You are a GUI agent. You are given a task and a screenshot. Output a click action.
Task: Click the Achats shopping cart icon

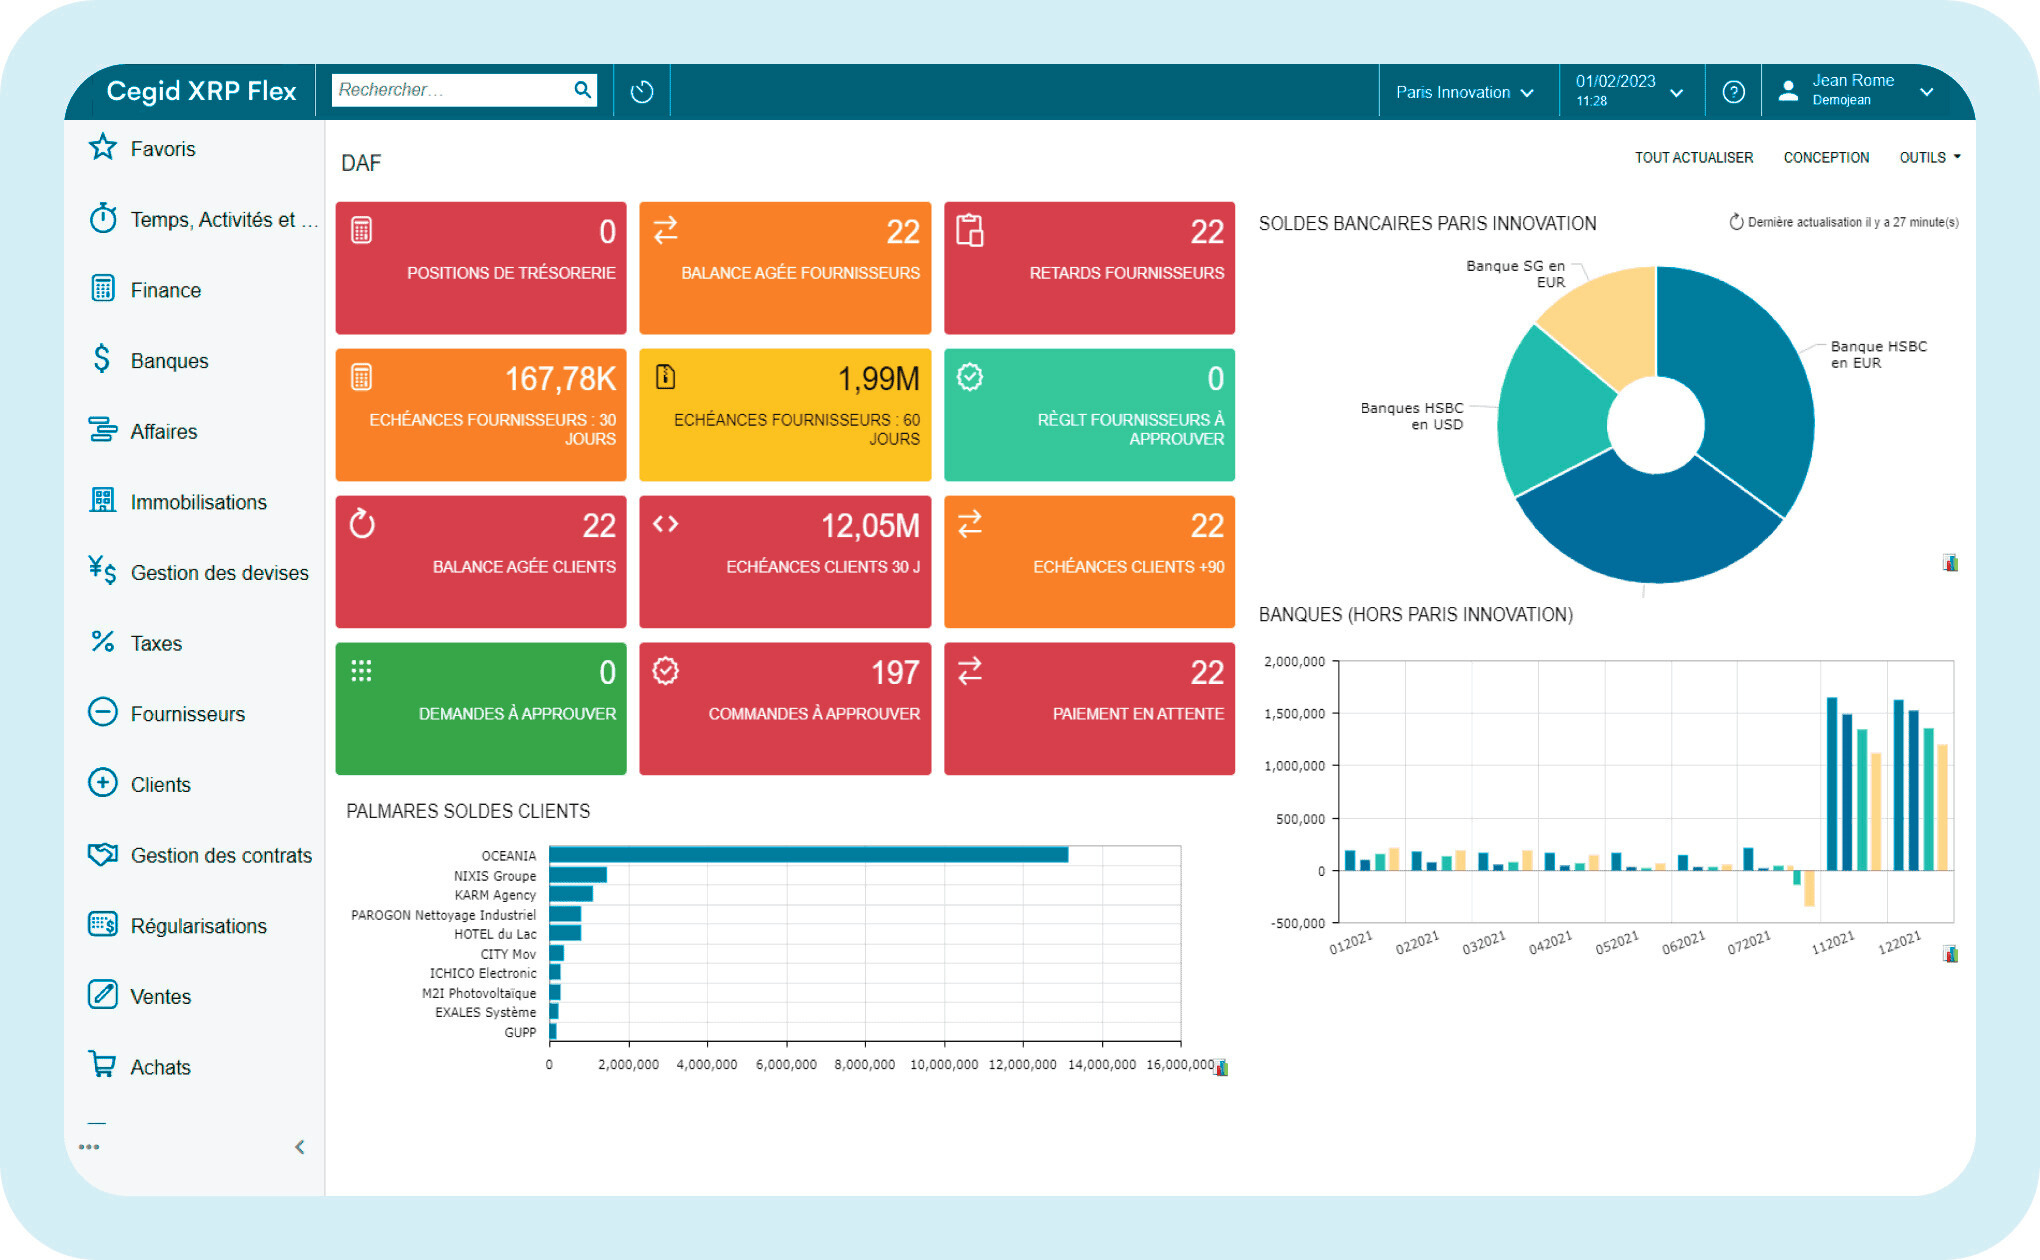click(x=102, y=1065)
